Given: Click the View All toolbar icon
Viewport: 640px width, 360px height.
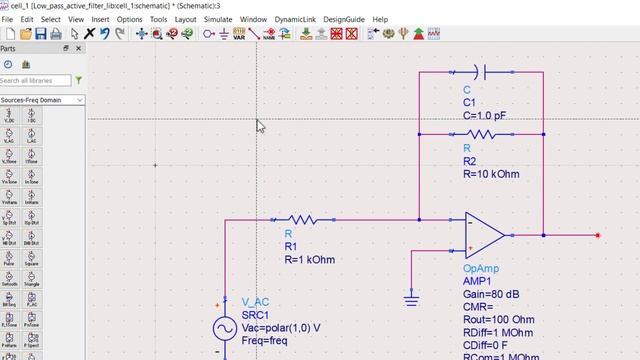Looking at the screenshot, I should (141, 34).
